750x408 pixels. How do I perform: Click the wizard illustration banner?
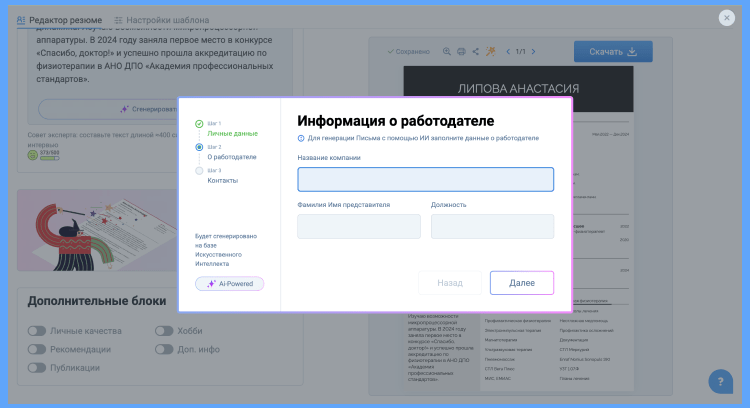pos(98,230)
